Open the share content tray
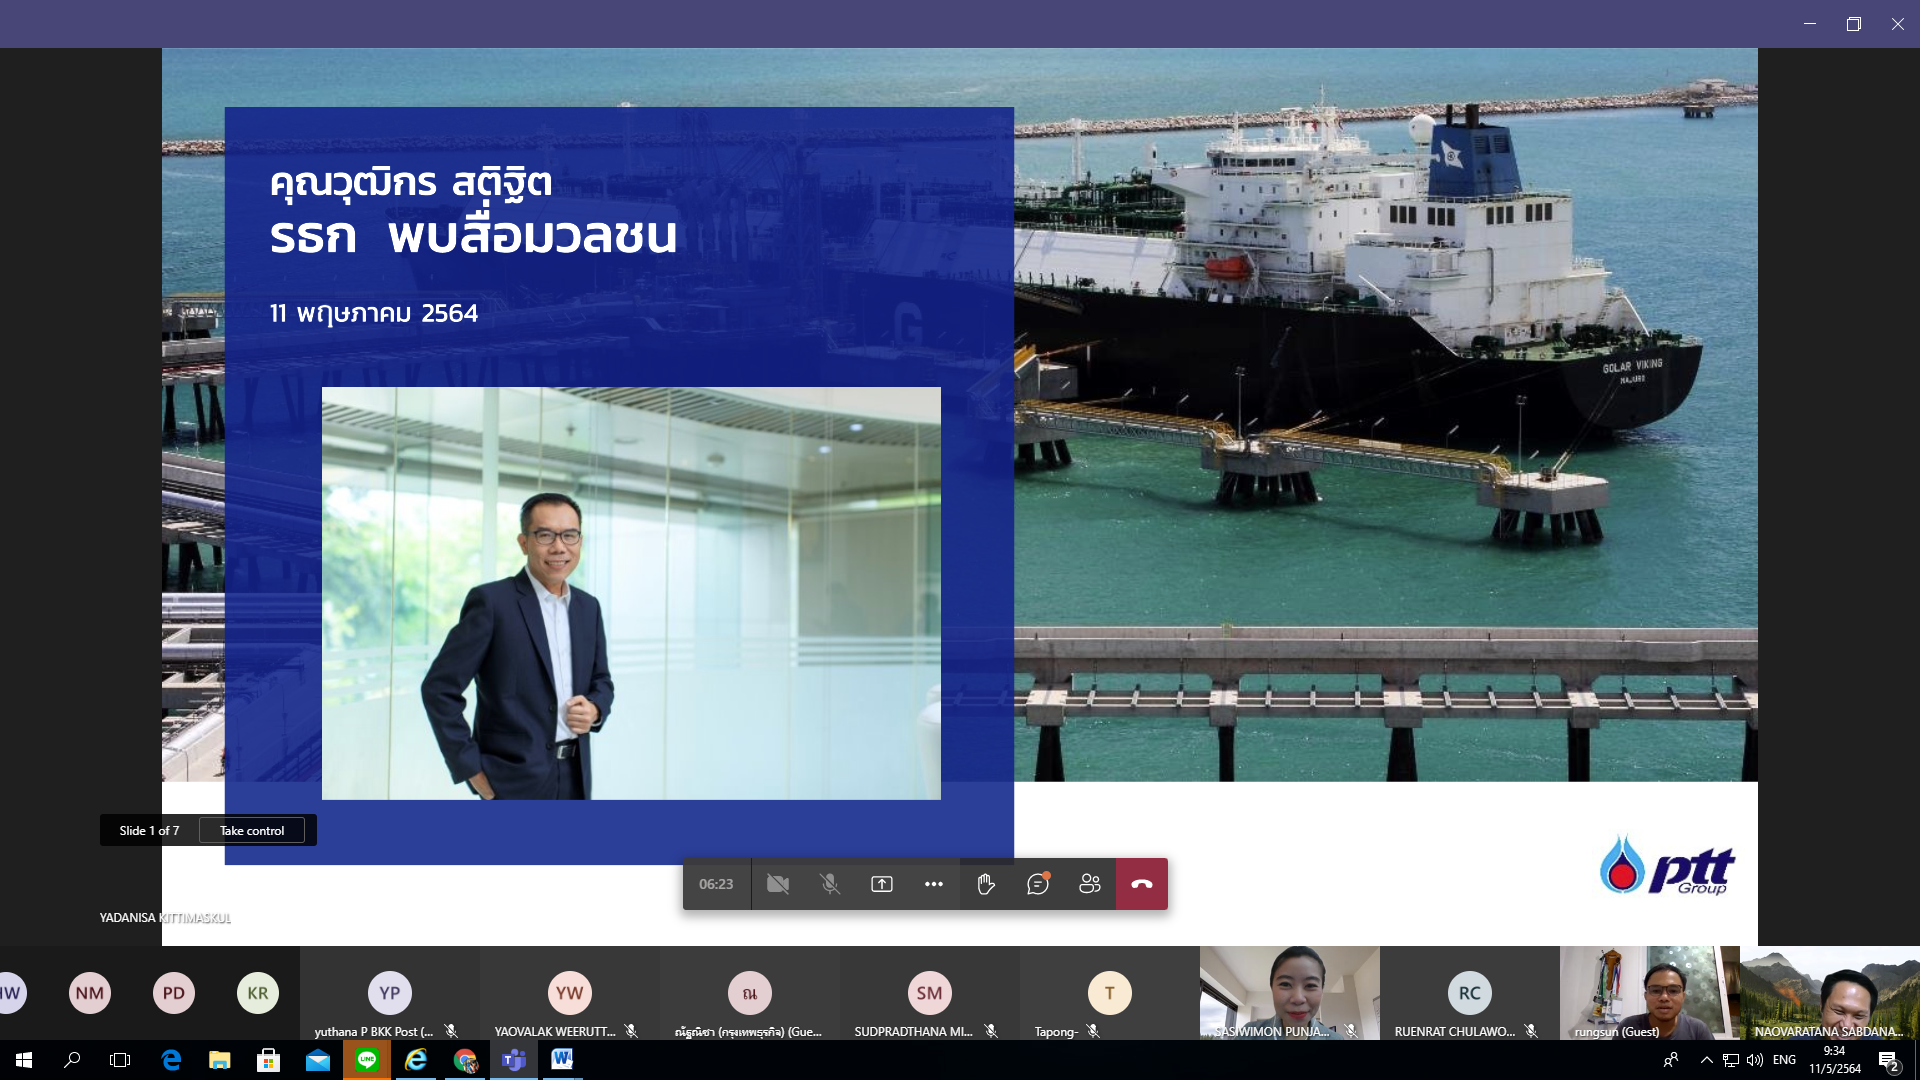Screen dimensions: 1920x1080 pos(881,884)
